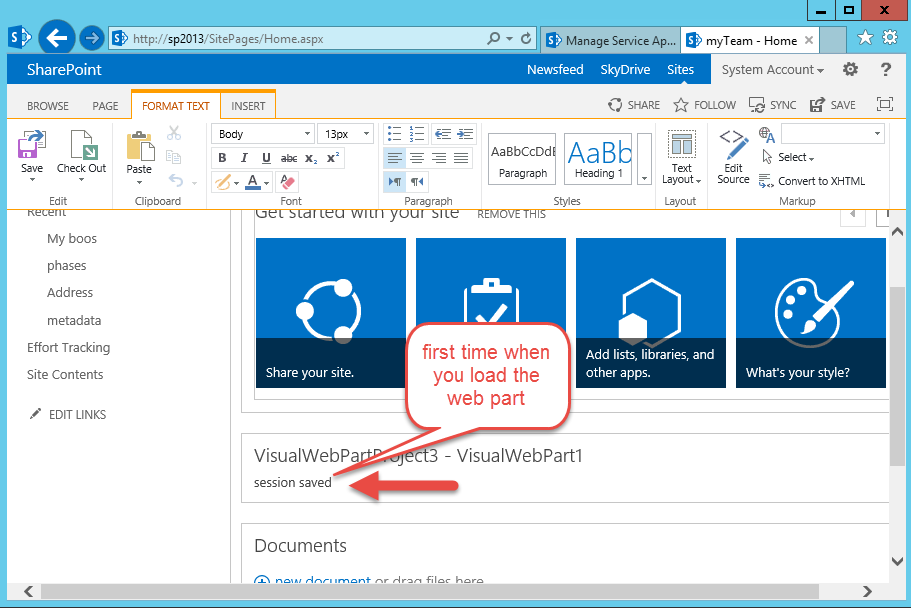Open Sites in the suite bar
The height and width of the screenshot is (608, 911).
680,69
